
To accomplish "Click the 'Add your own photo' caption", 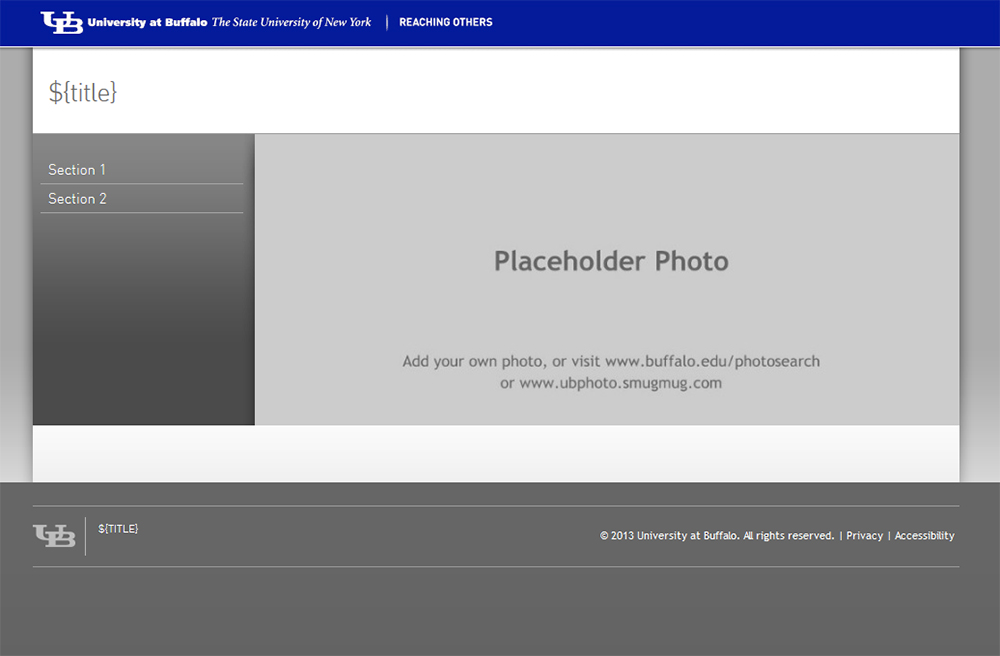I will [473, 361].
